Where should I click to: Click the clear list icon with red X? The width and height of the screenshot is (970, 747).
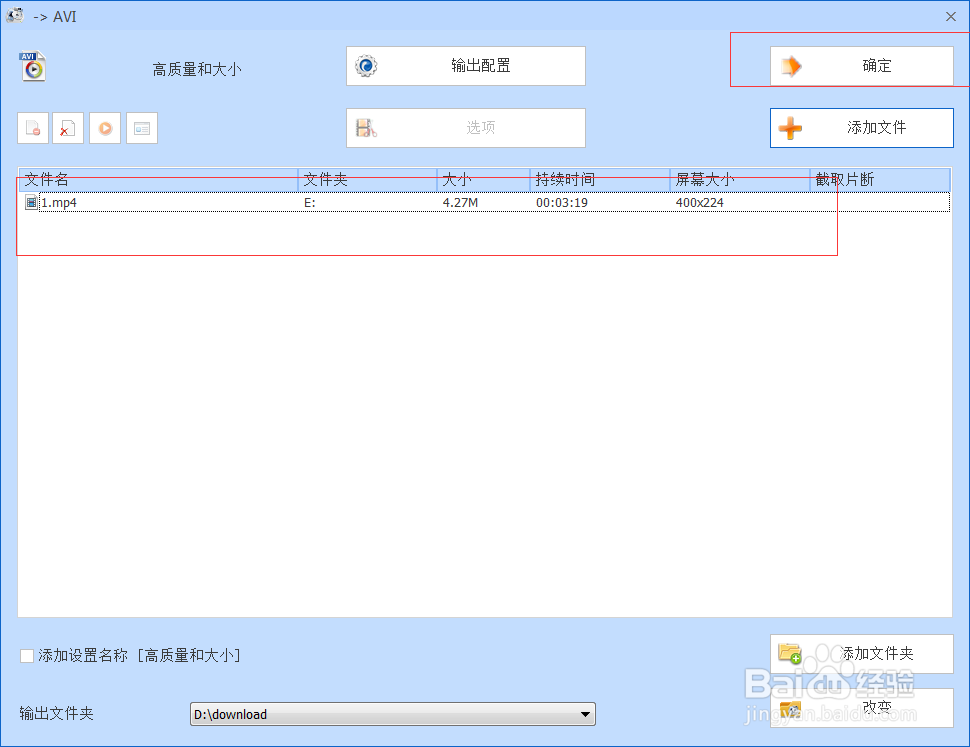click(67, 128)
